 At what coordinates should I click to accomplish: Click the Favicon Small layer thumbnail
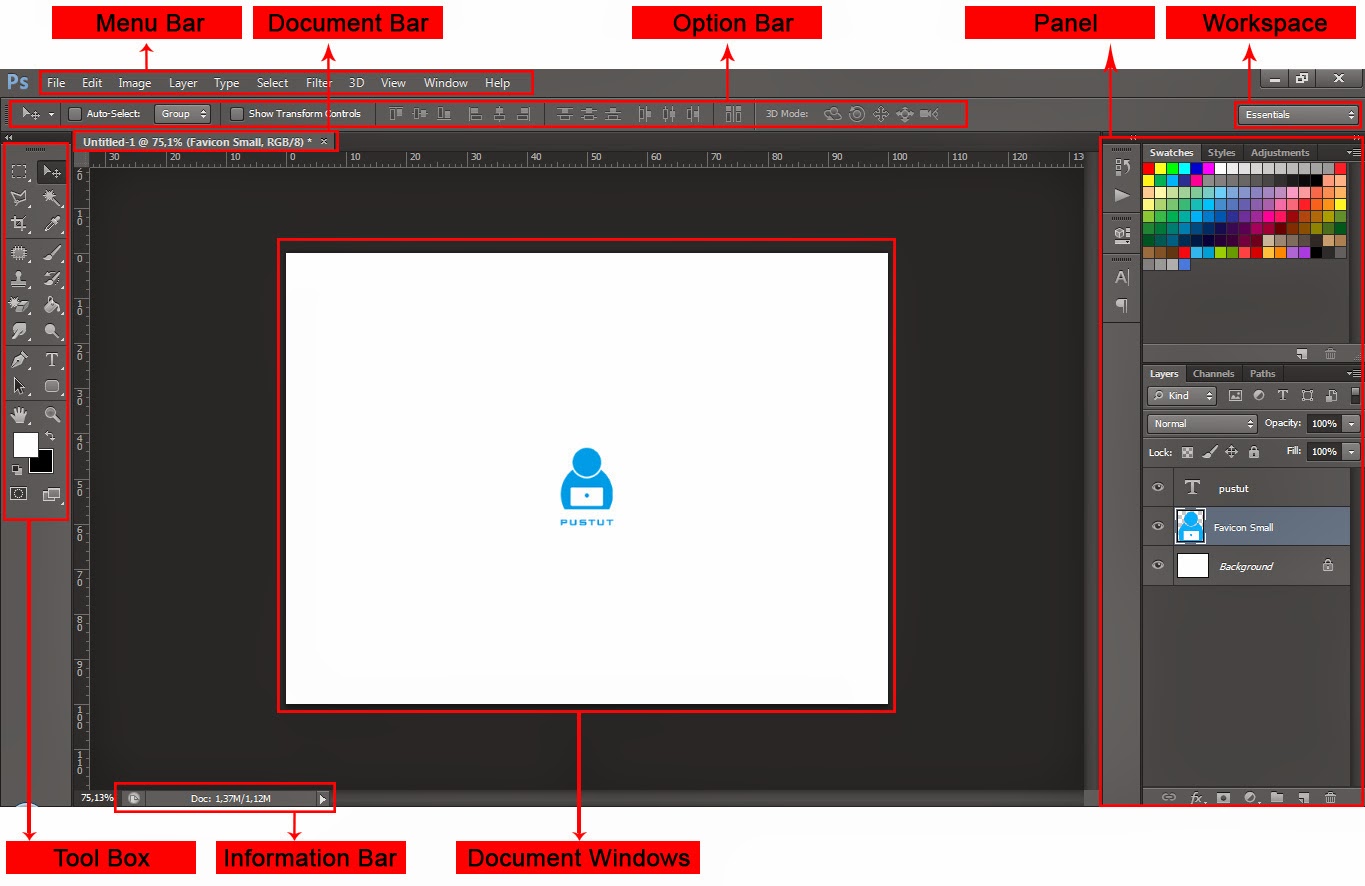tap(1191, 526)
